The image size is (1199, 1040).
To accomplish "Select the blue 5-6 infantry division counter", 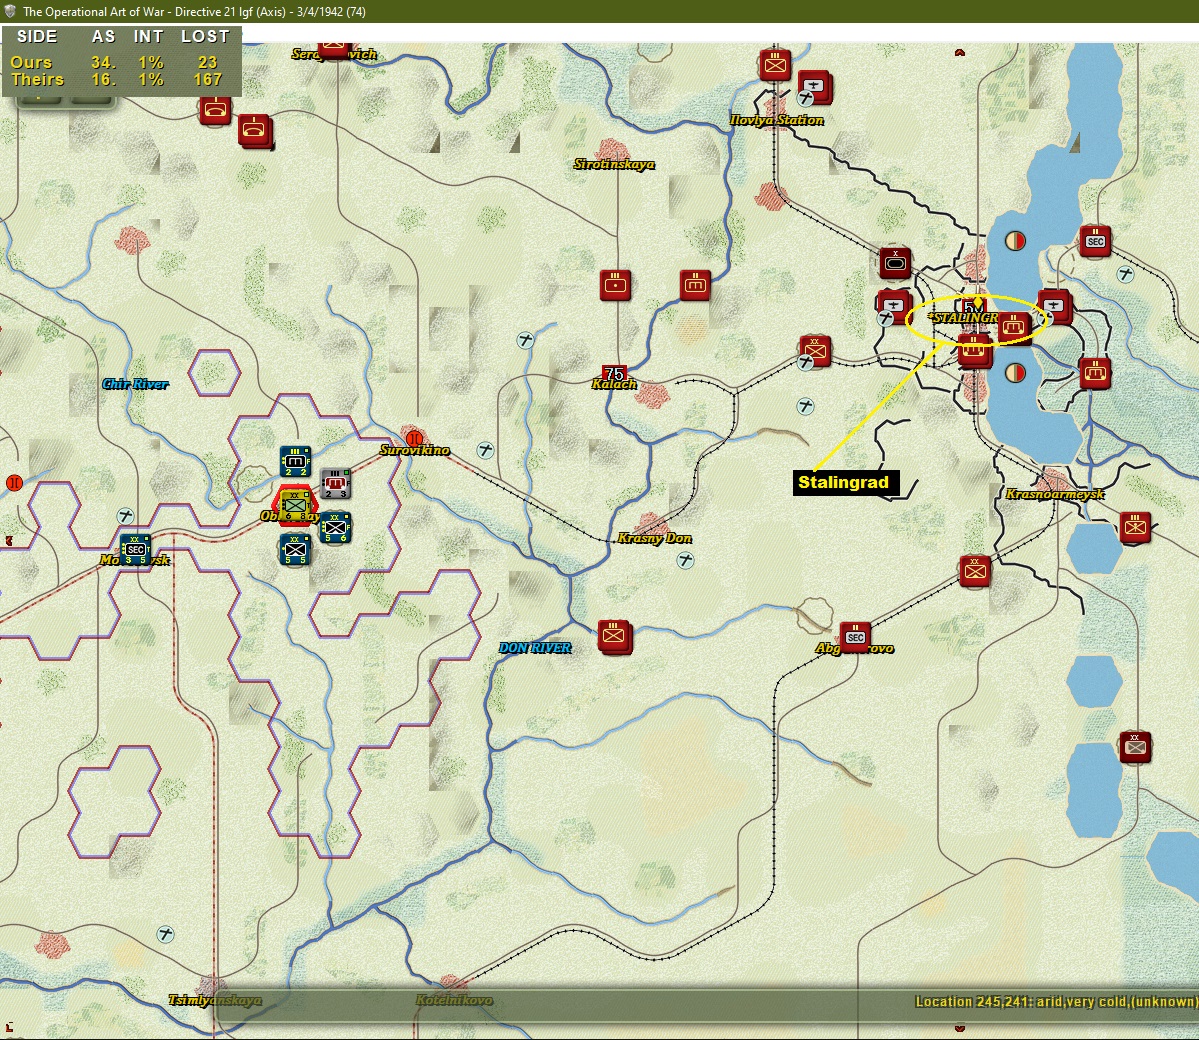I will click(x=335, y=527).
